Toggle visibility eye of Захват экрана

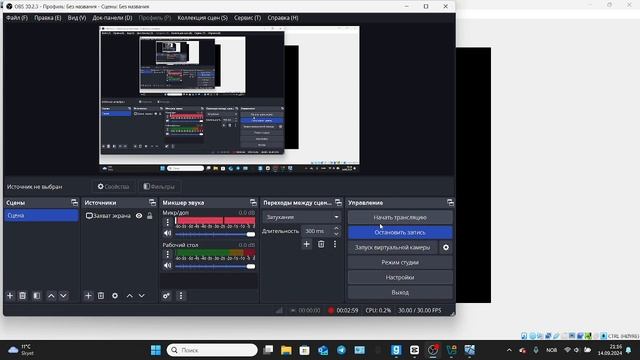pyautogui.click(x=139, y=216)
